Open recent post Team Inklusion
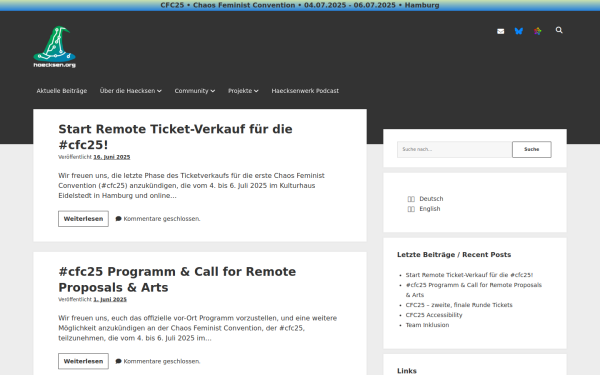Viewport: 600px width, 375px height. (427, 325)
